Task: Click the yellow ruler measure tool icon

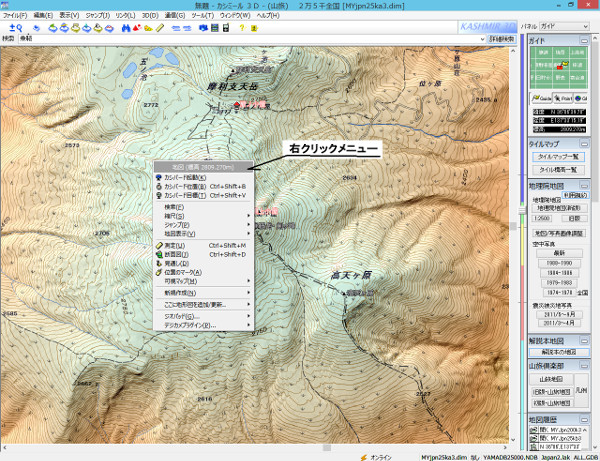Action: coord(160,28)
